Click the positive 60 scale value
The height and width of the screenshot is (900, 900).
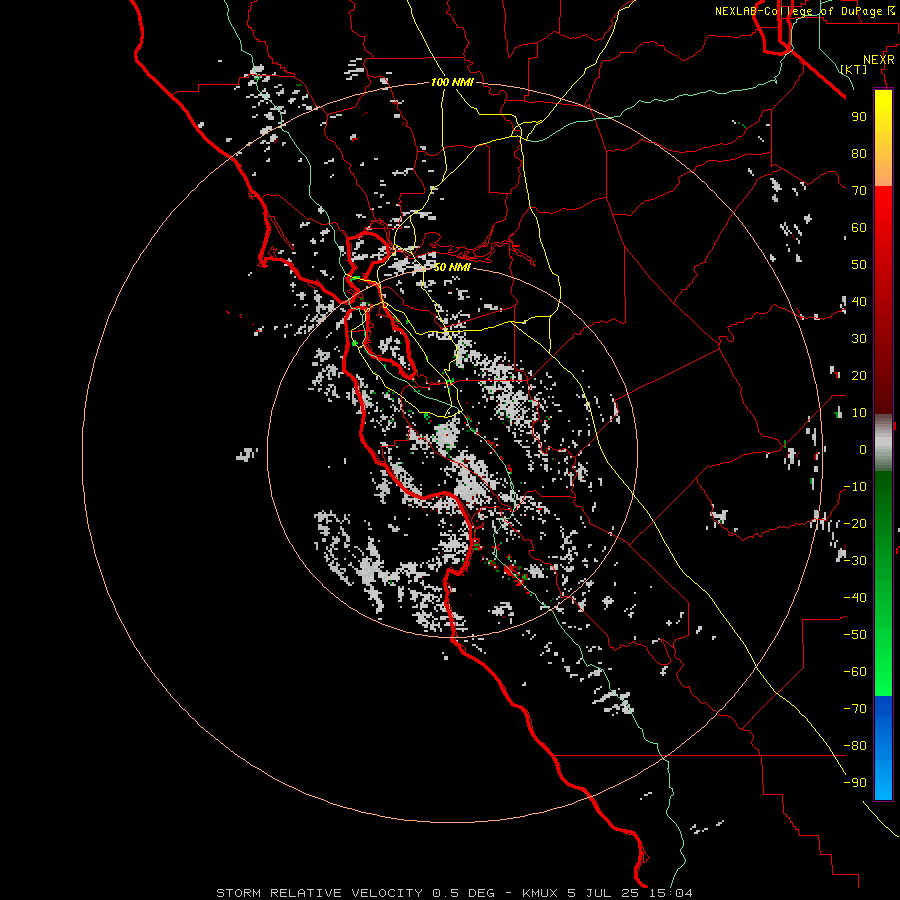tap(859, 228)
